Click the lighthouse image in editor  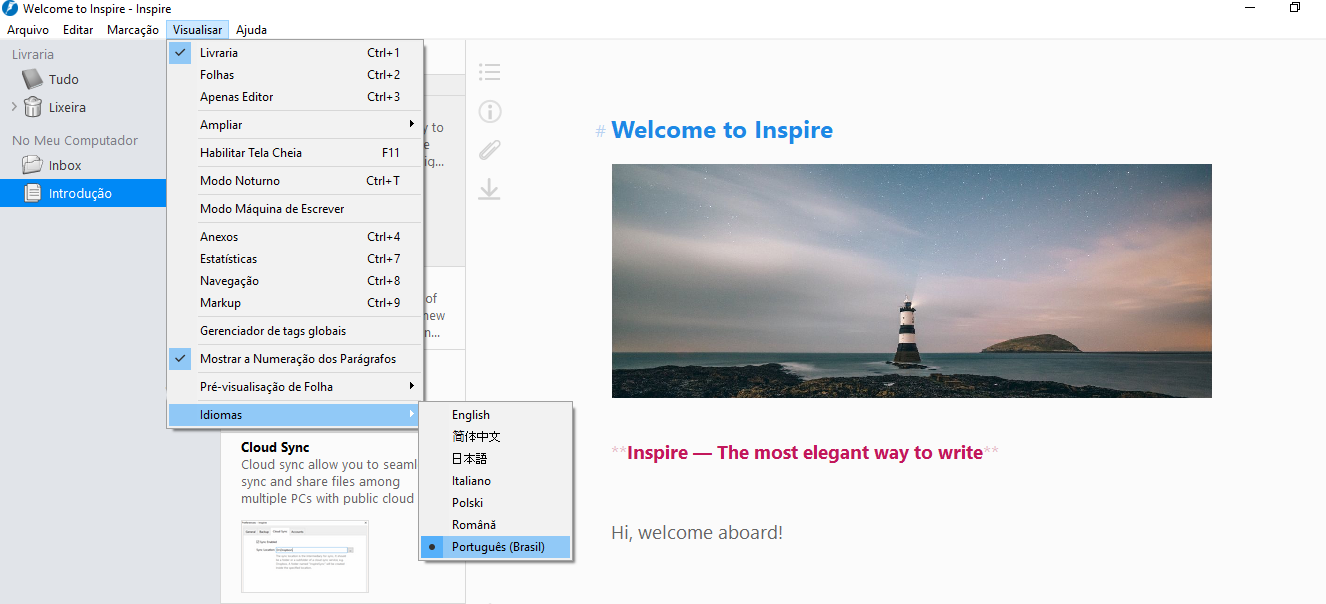pyautogui.click(x=911, y=281)
